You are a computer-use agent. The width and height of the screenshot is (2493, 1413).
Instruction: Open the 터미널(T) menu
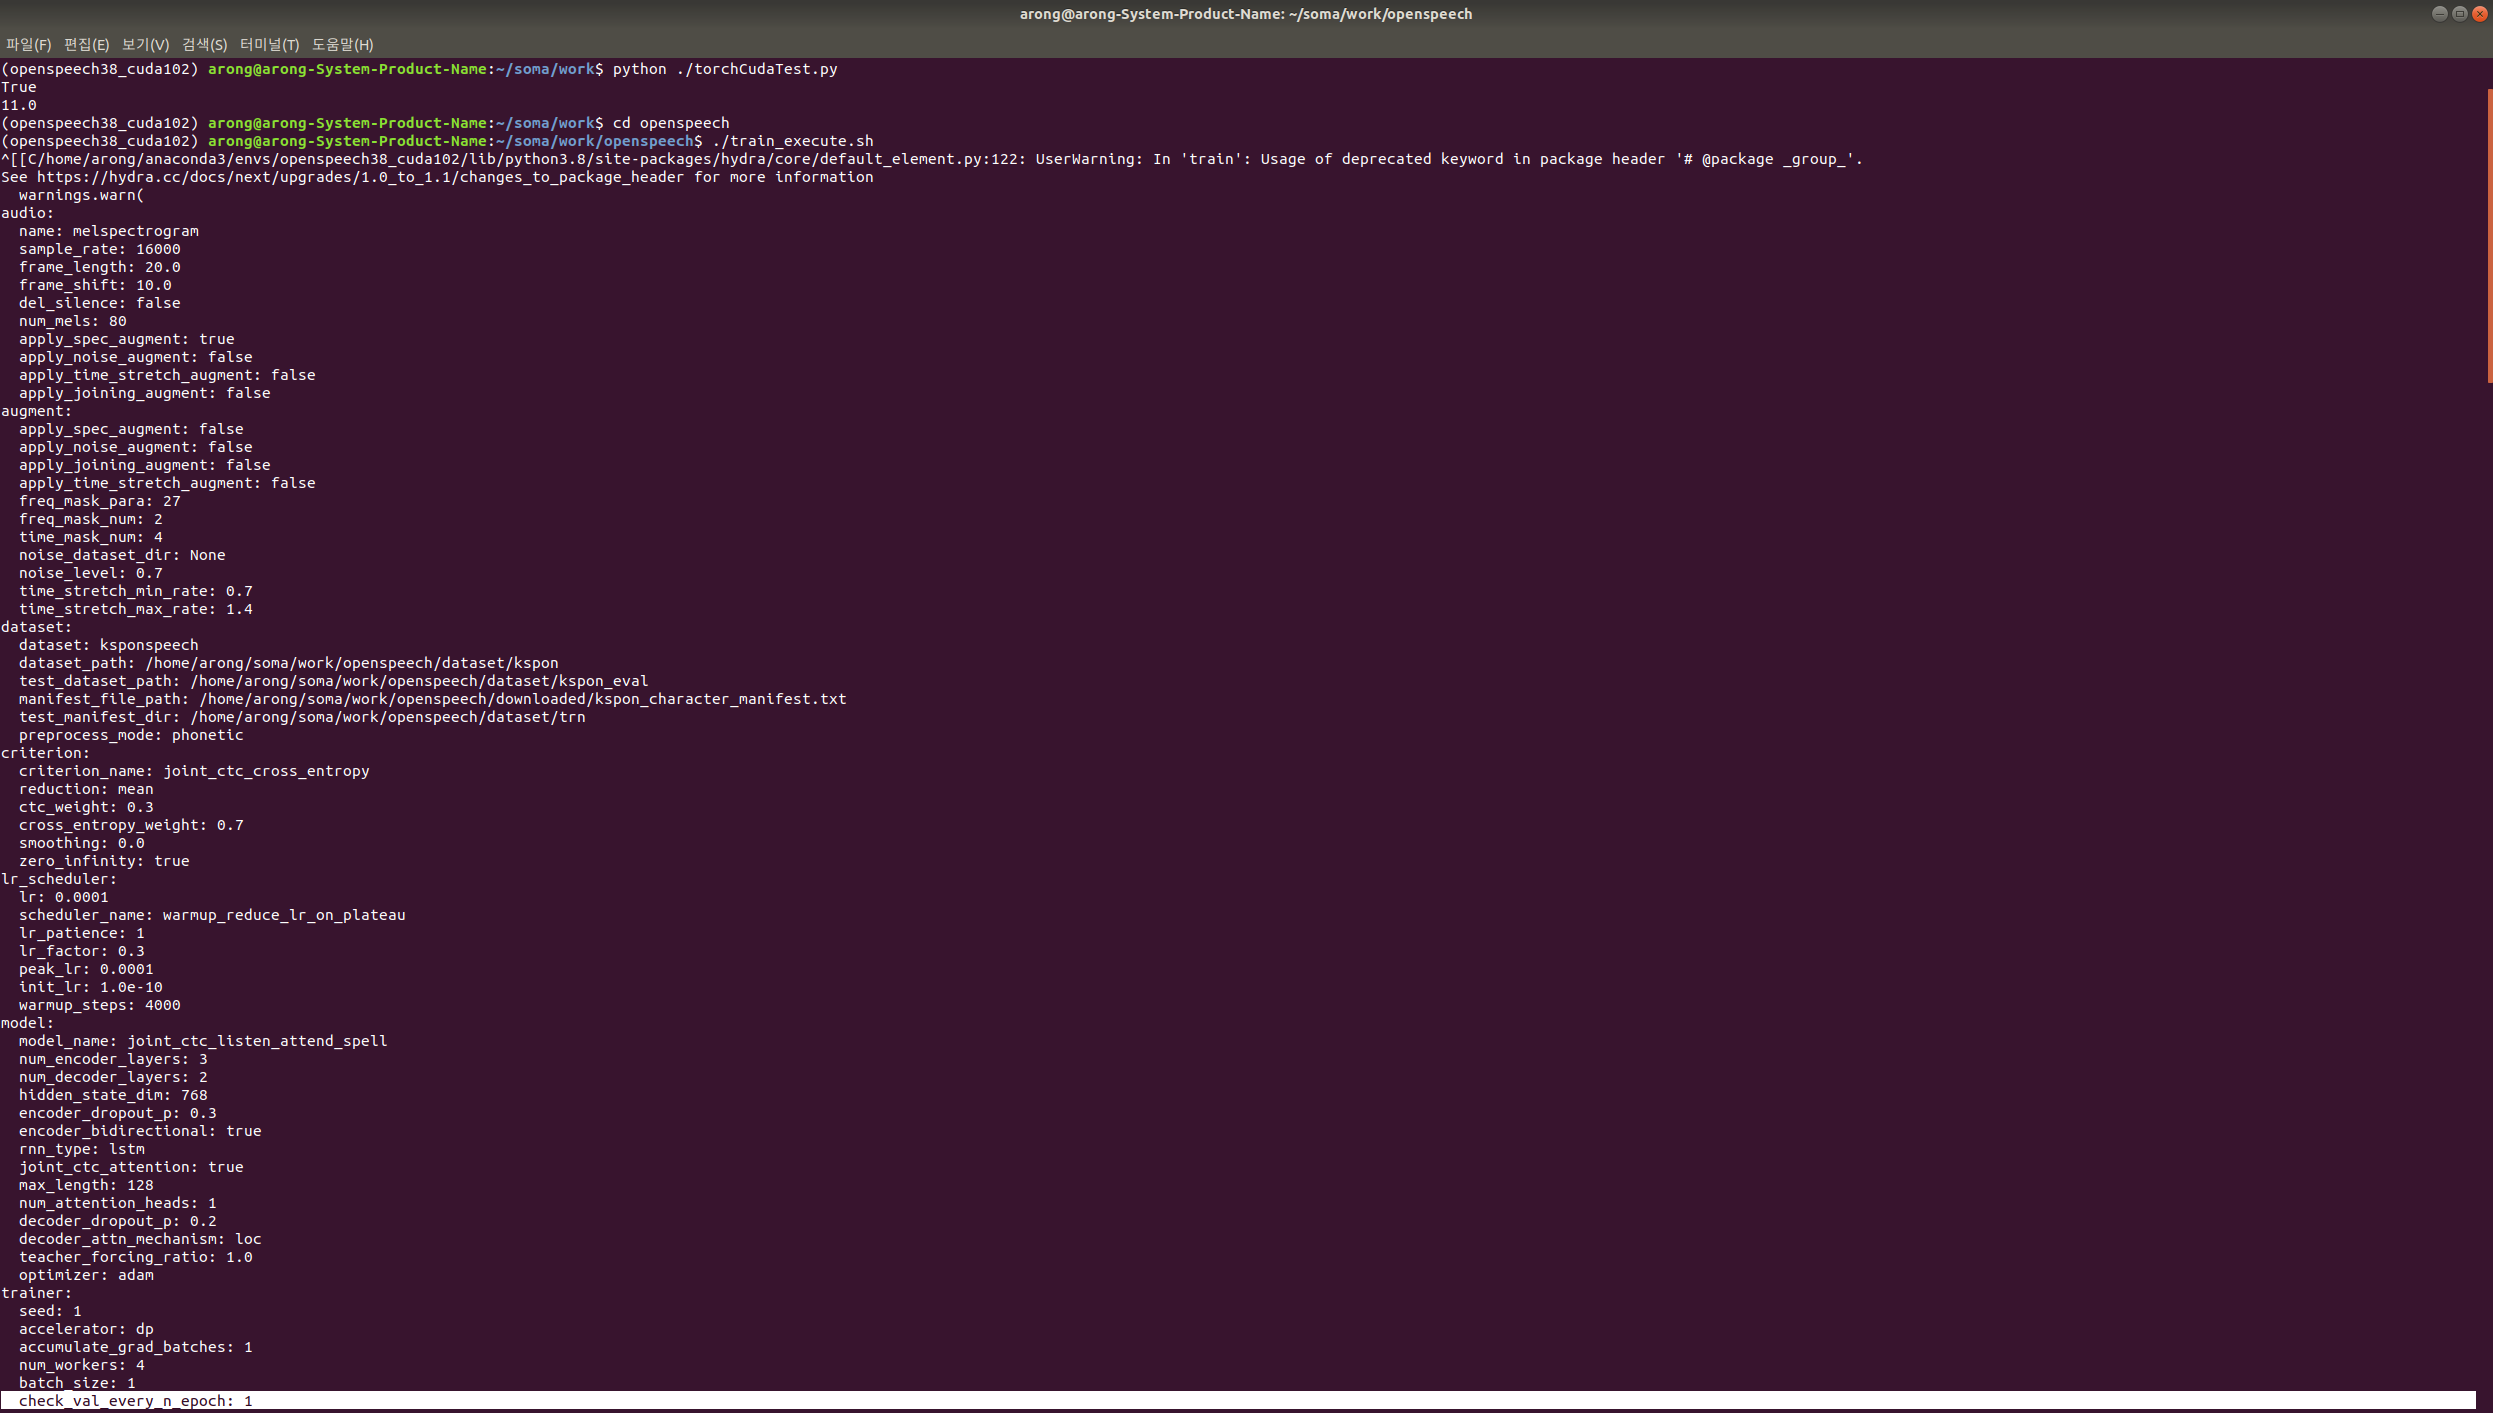pos(269,45)
